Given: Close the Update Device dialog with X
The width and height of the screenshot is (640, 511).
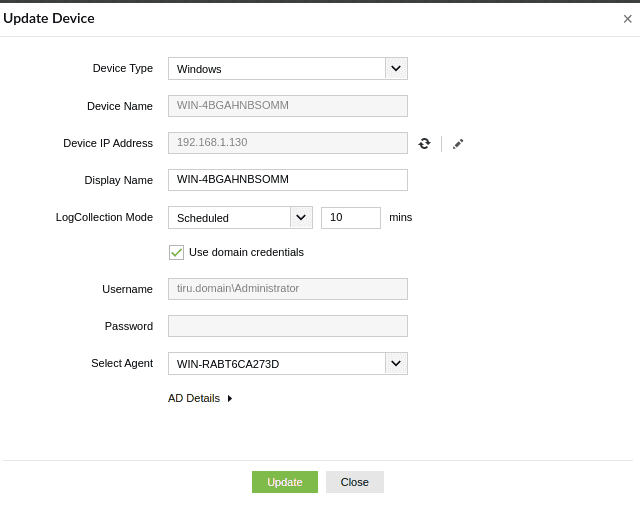Looking at the screenshot, I should 627,19.
